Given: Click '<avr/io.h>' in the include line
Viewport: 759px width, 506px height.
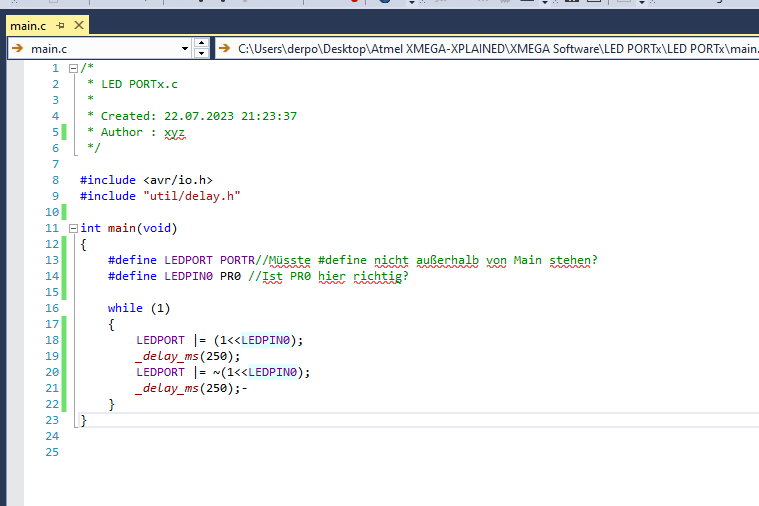Looking at the screenshot, I should click(178, 180).
